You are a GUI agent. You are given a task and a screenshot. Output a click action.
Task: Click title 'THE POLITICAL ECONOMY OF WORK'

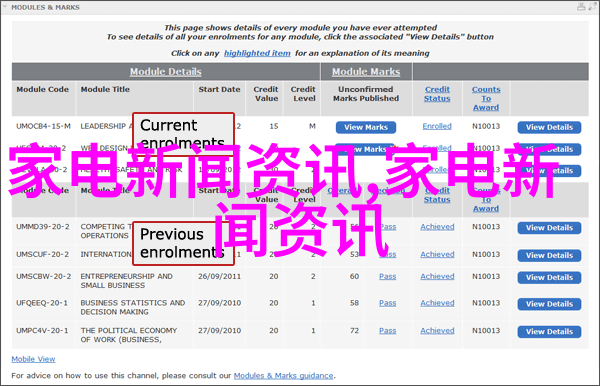click(x=129, y=335)
